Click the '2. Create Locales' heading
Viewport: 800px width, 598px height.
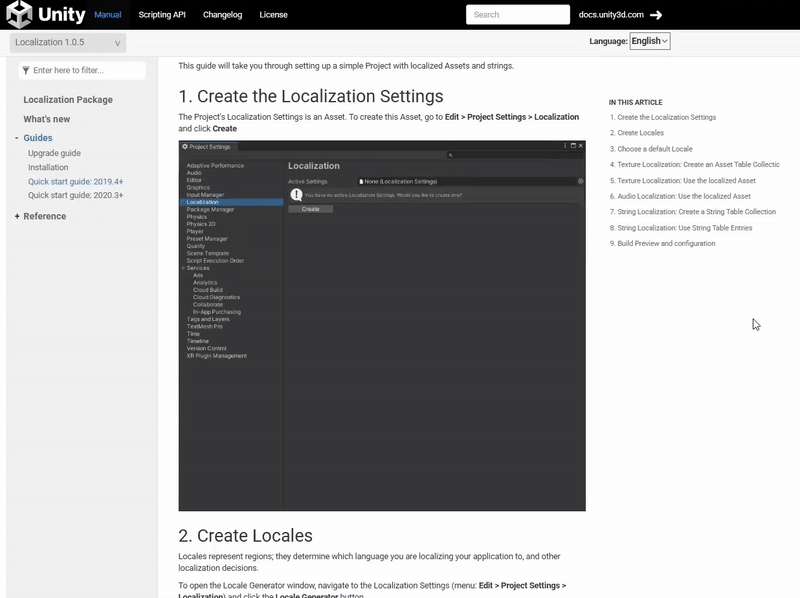pyautogui.click(x=245, y=536)
